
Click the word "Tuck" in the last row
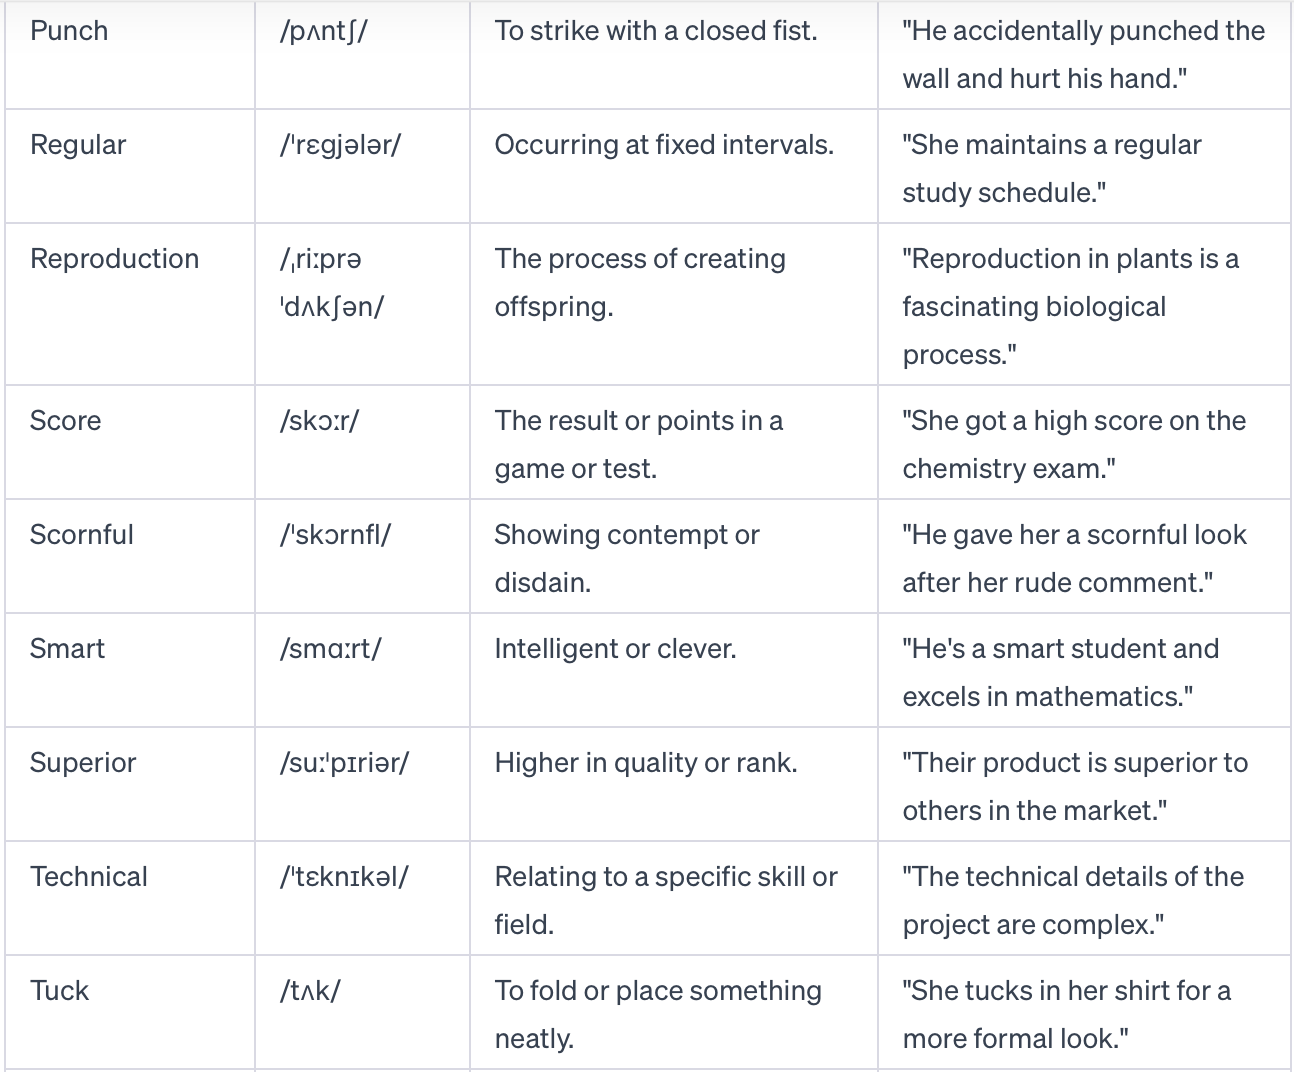tap(59, 991)
